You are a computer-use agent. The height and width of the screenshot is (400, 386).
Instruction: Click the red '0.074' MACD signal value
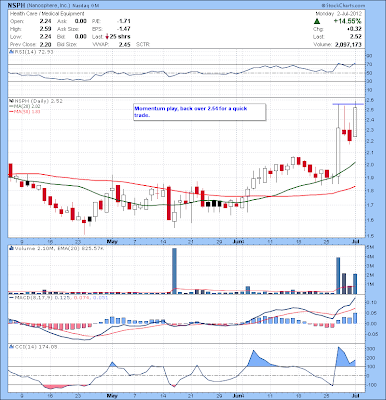(x=81, y=297)
